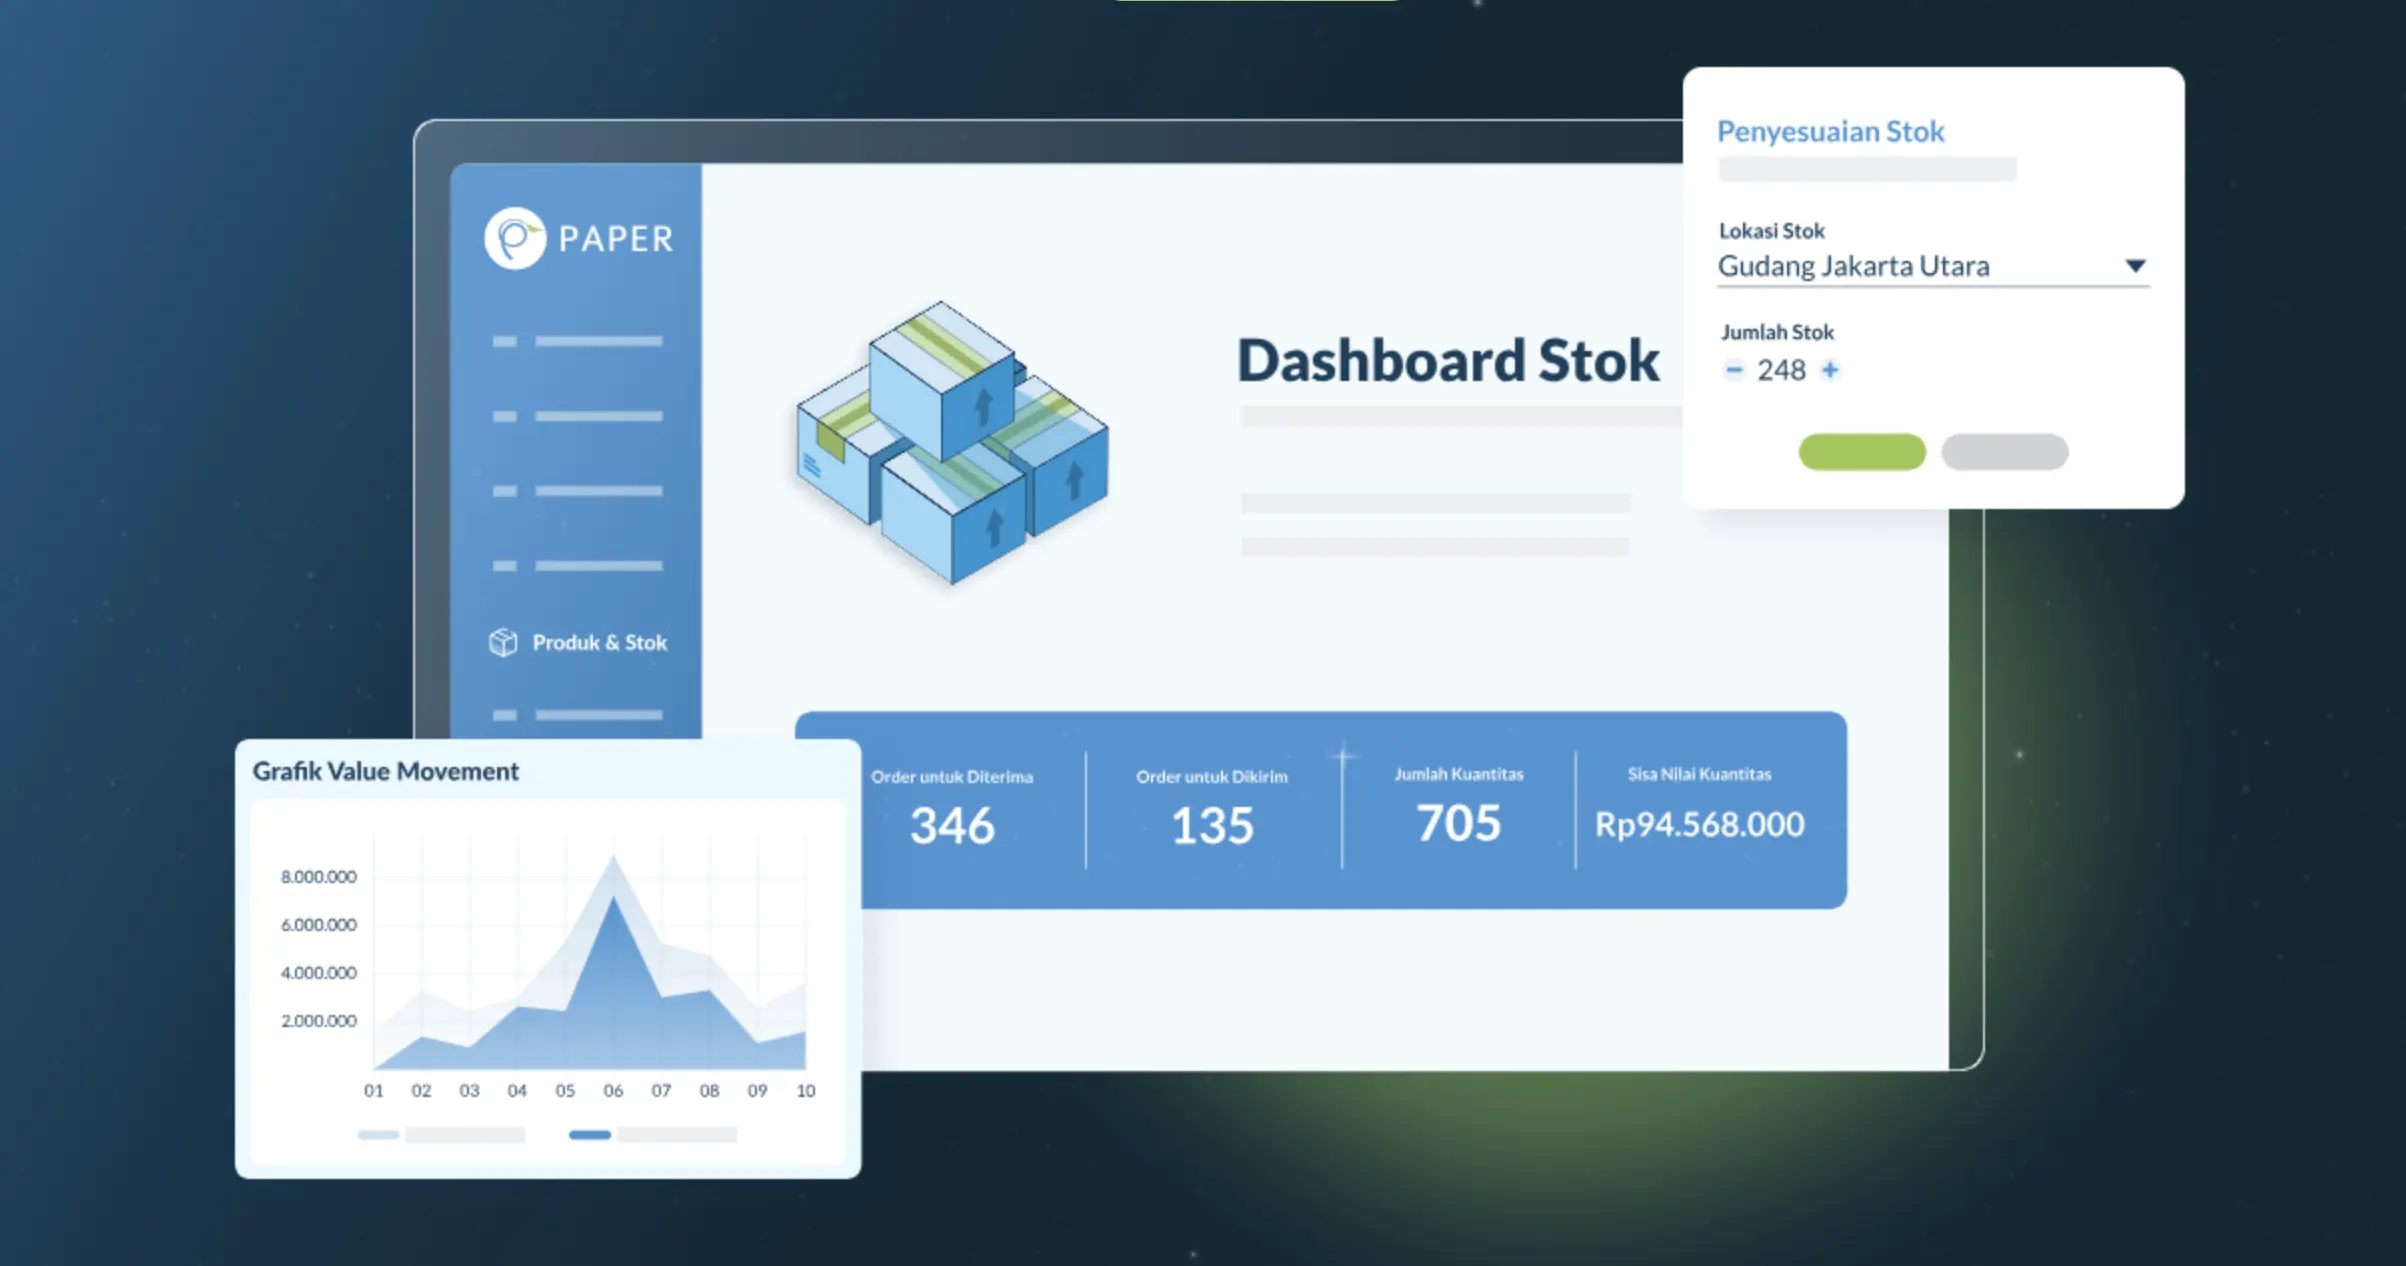Click the light legend slider beside the chart toggles
Screen dimensions: 2406x1266
coord(377,1135)
